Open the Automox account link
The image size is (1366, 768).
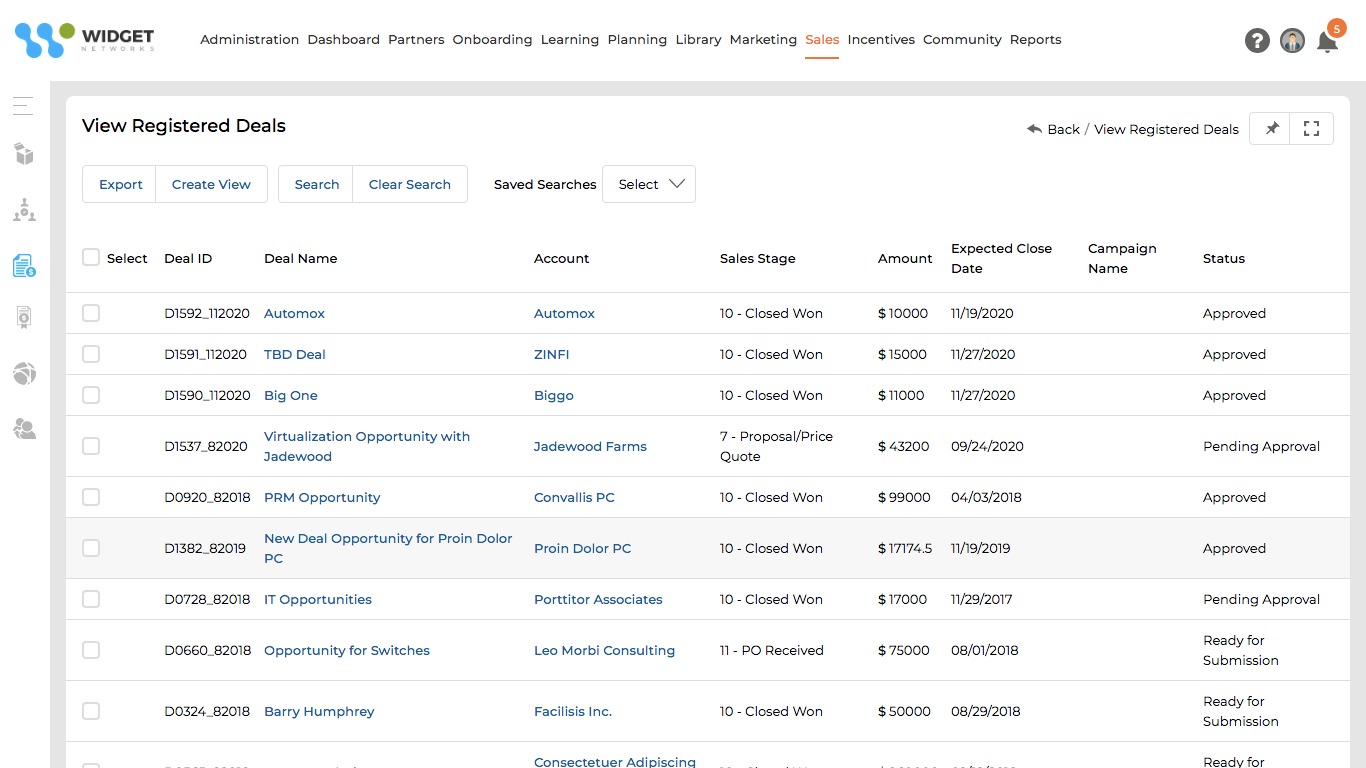coord(564,313)
